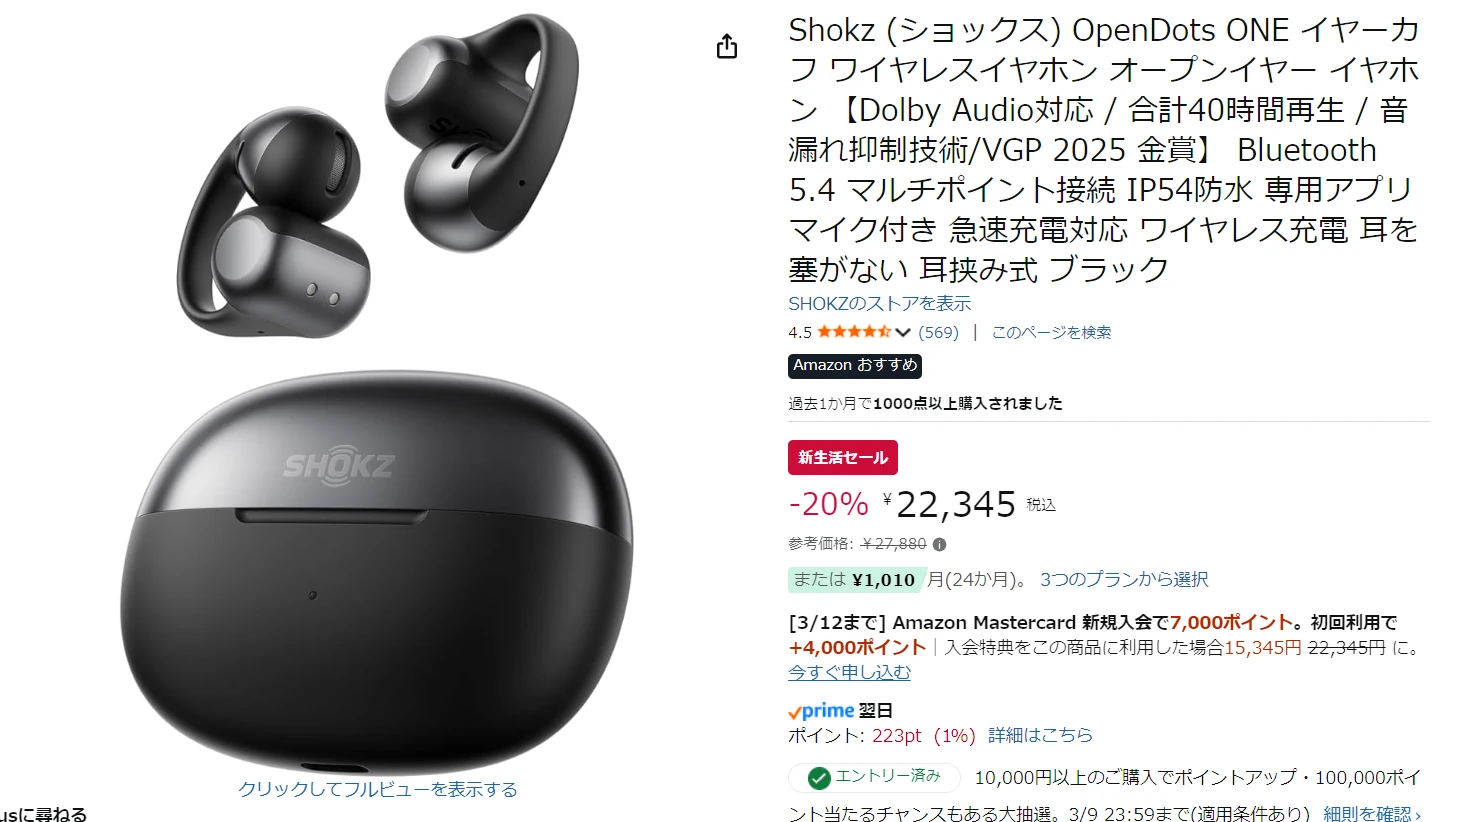
Task: Click the info icon beside reference price
Action: tap(939, 544)
